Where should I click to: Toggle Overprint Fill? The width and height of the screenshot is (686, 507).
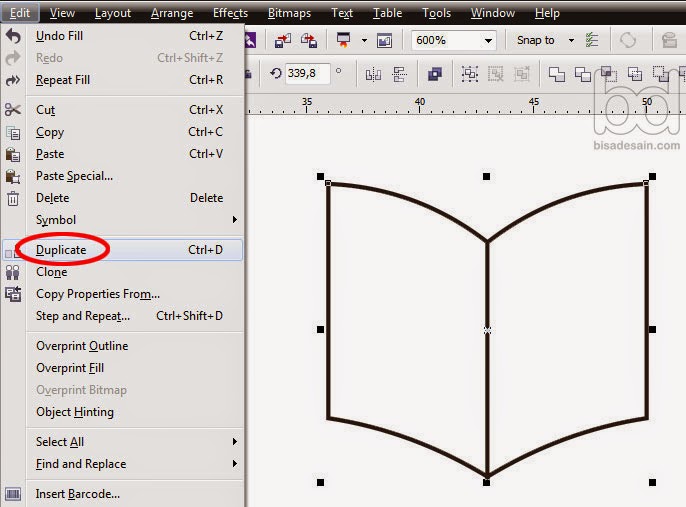(x=122, y=368)
